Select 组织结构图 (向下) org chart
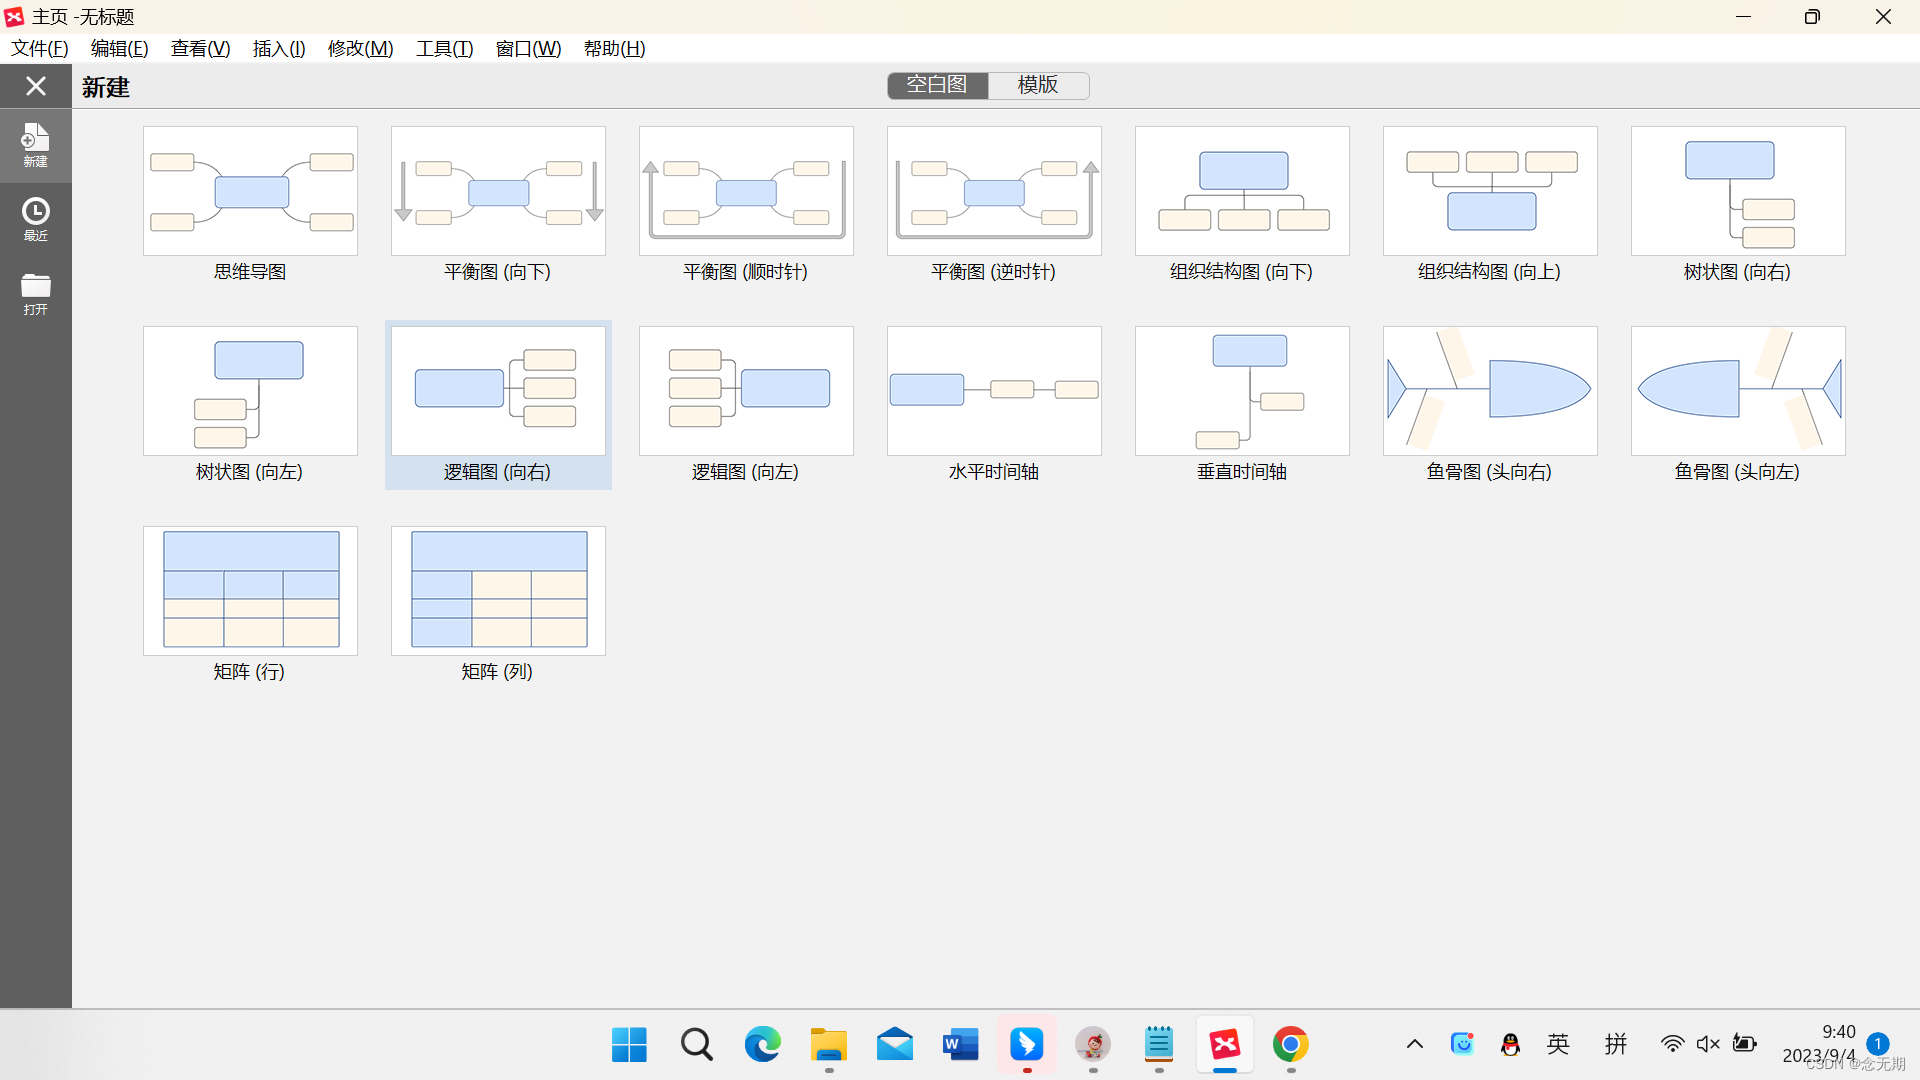This screenshot has height=1080, width=1920. (x=1242, y=191)
